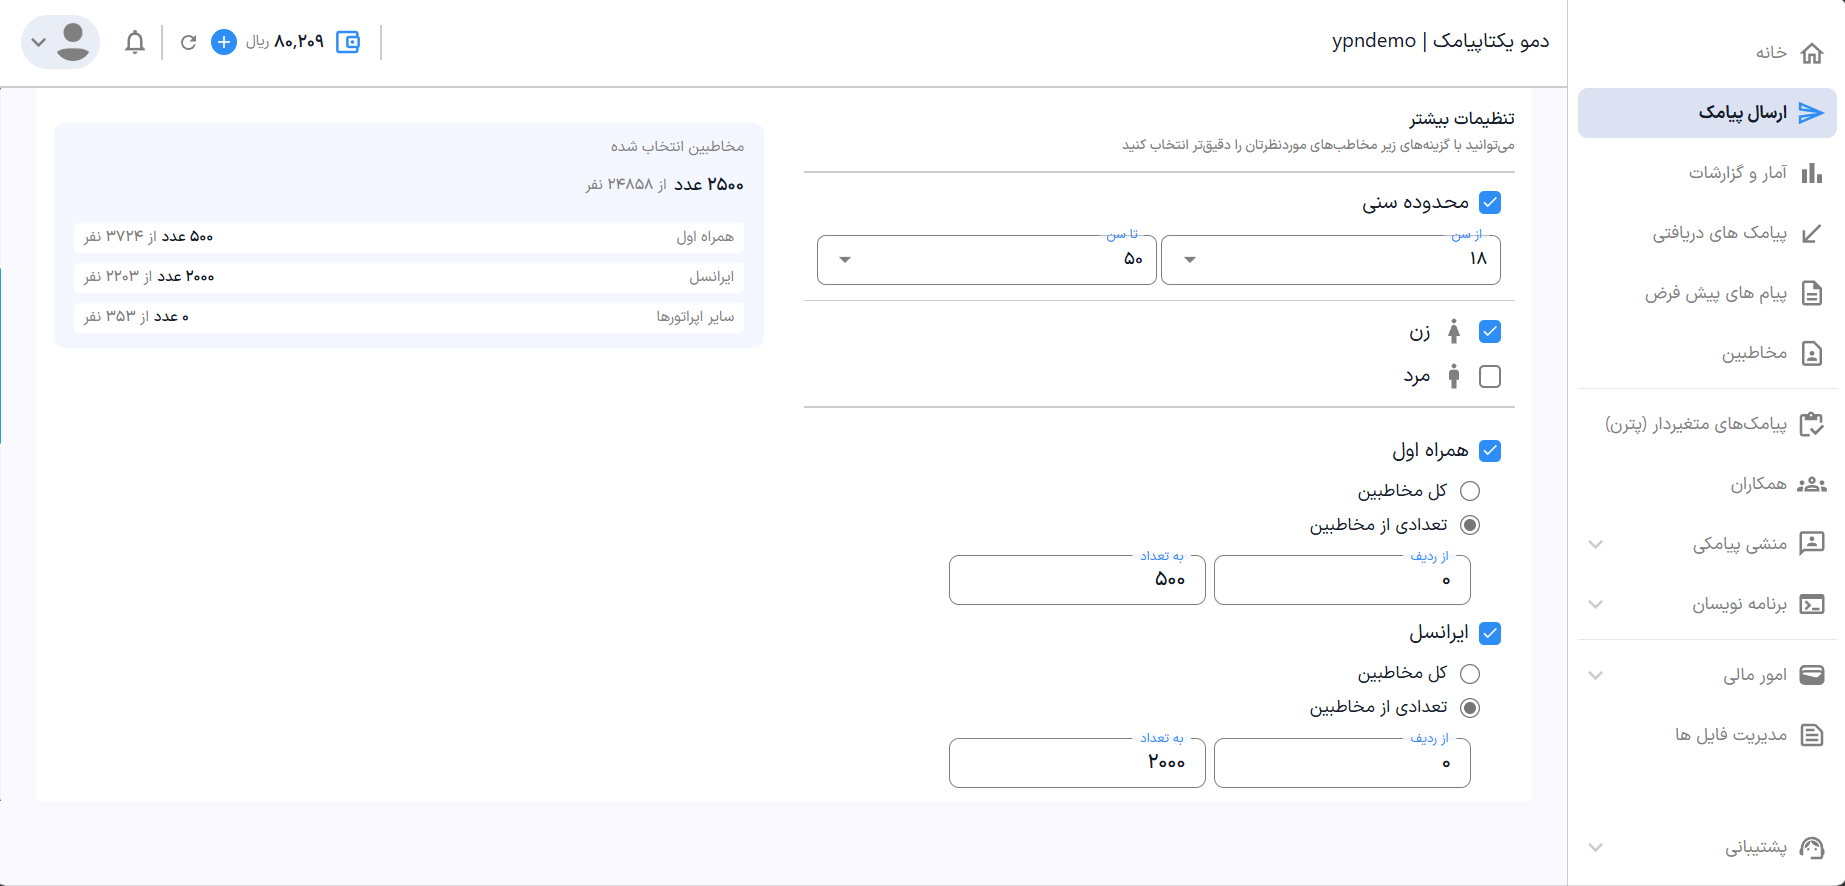Viewport: 1845px width, 886px height.
Task: Click the statistics bar chart icon
Action: click(x=1811, y=173)
